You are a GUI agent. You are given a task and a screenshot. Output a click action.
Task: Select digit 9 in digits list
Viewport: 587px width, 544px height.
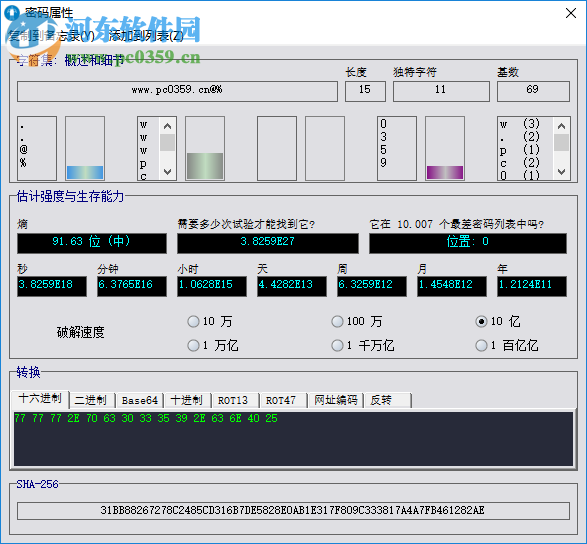click(383, 162)
